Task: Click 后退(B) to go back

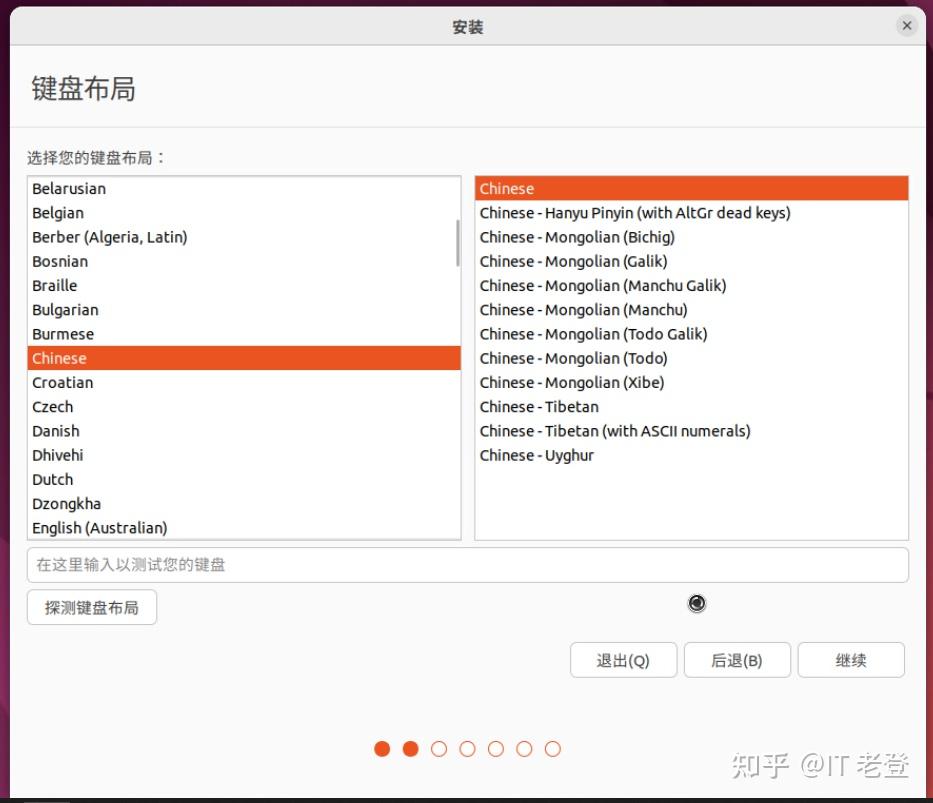Action: click(737, 660)
